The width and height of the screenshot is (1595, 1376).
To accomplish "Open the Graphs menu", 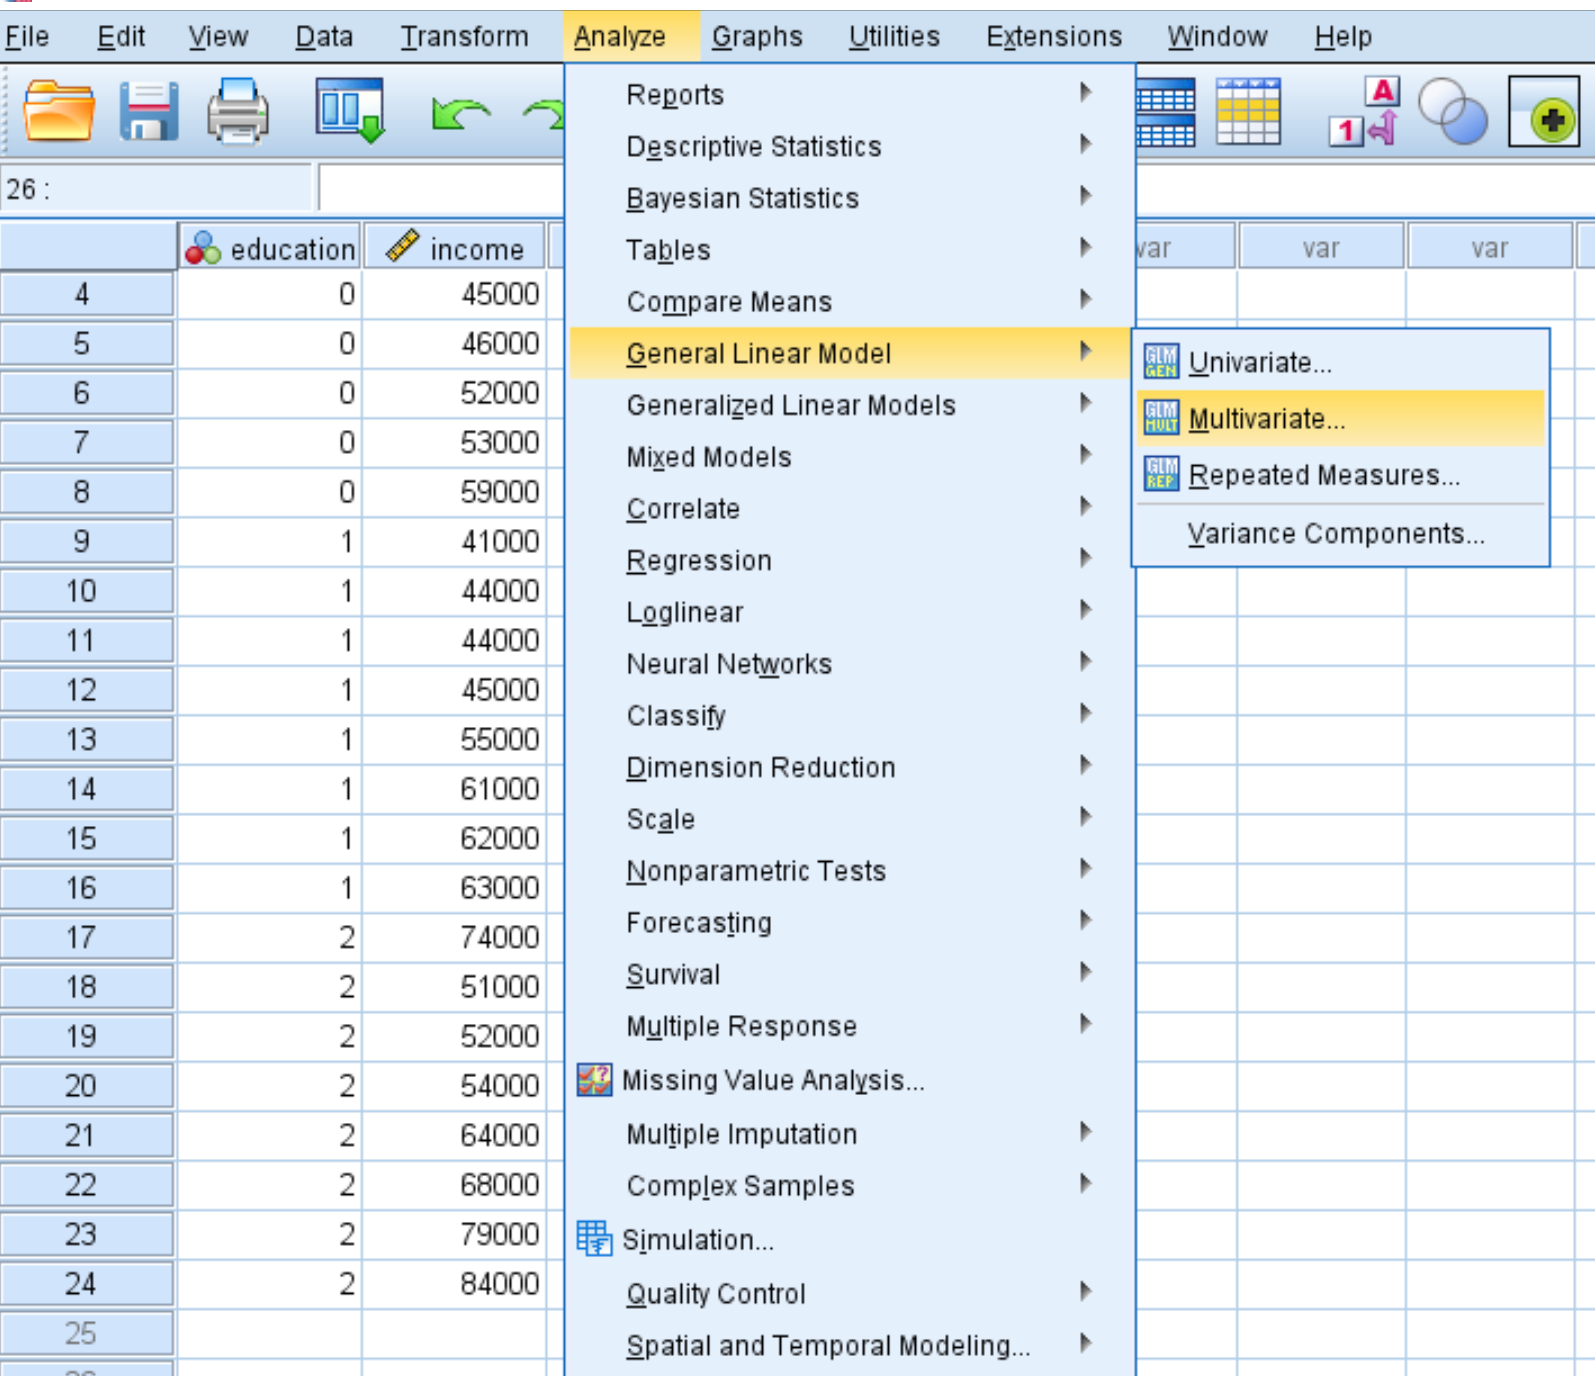I will coord(757,37).
